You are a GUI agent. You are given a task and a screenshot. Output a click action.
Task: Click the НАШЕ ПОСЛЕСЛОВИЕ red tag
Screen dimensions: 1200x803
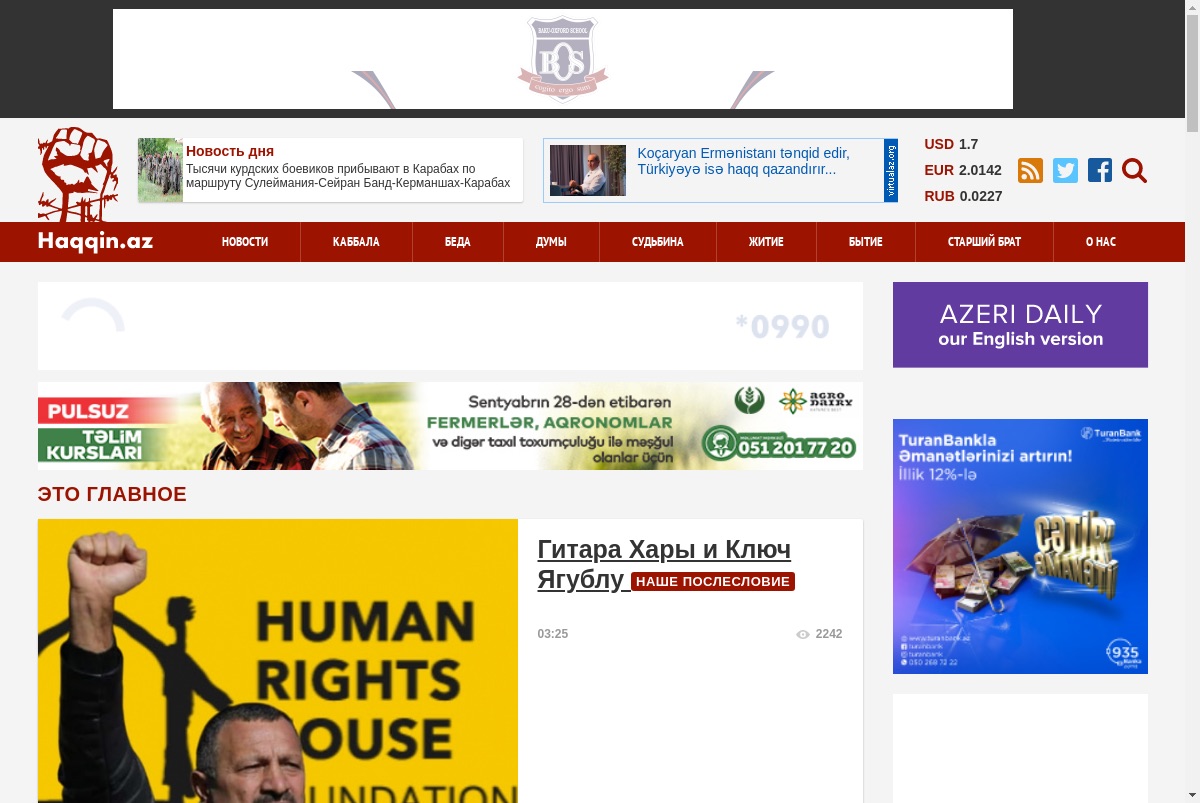point(713,582)
